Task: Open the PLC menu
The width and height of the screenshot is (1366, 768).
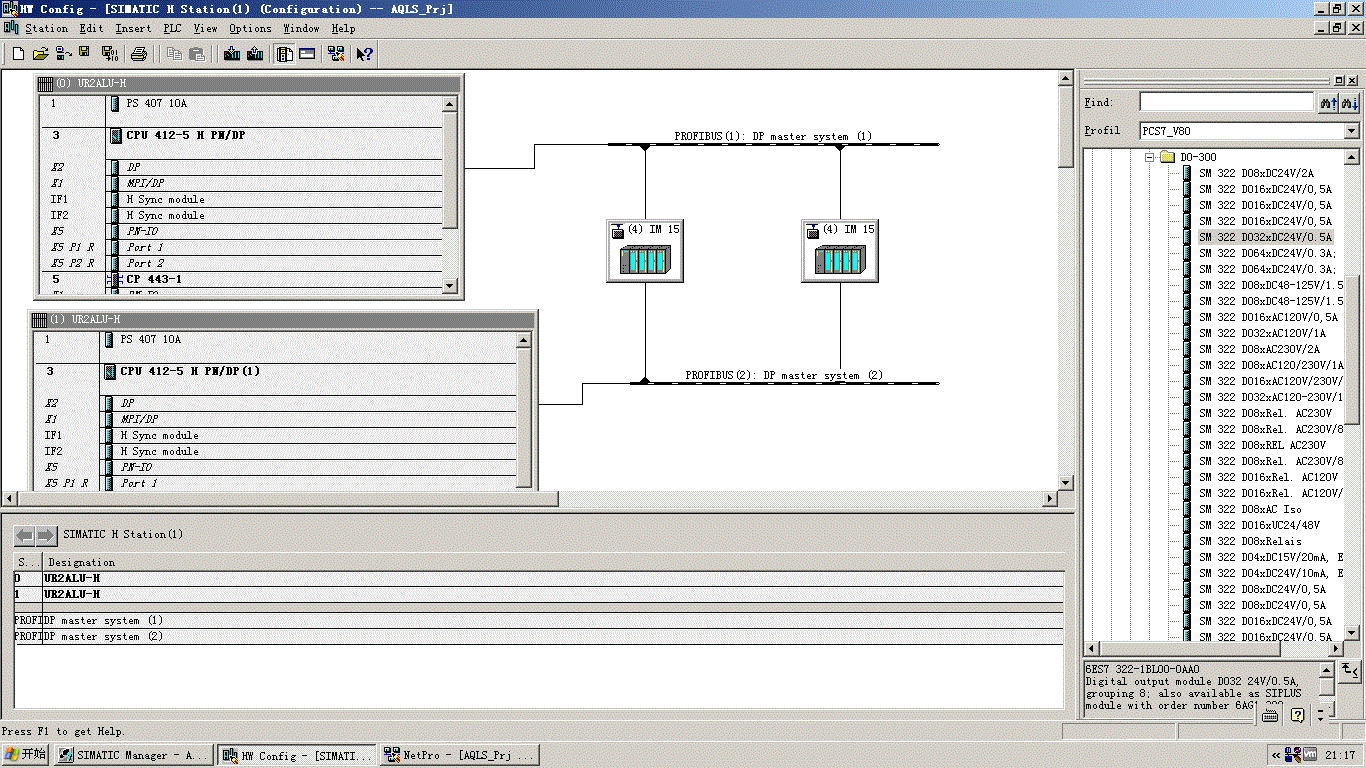Action: [x=172, y=28]
